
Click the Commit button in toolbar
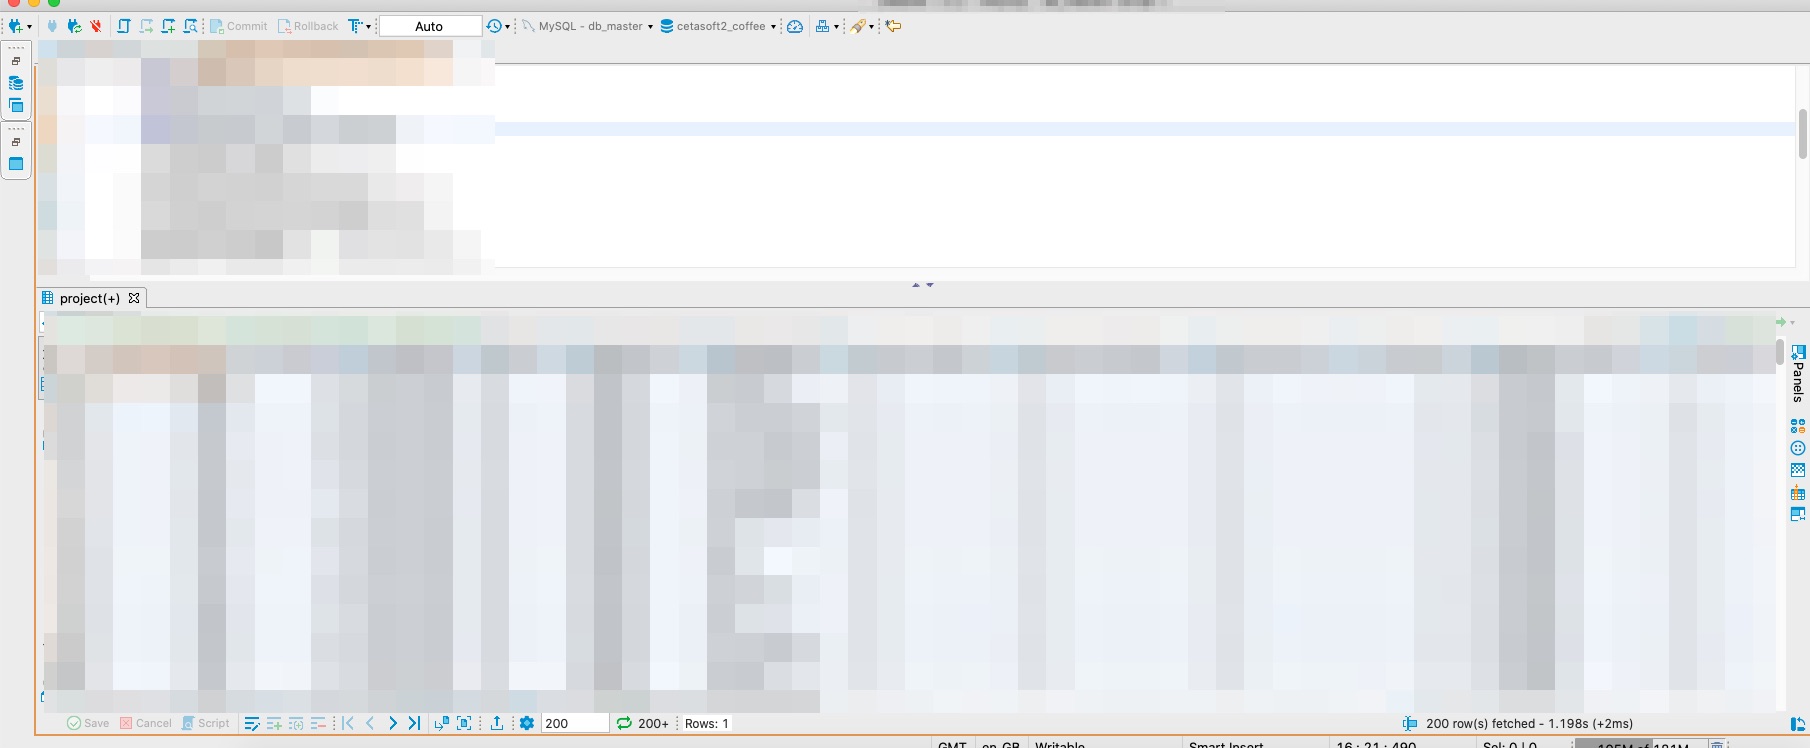238,26
